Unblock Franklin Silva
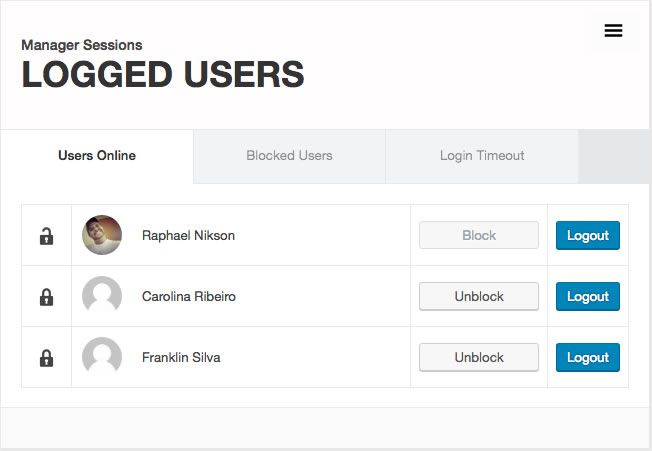This screenshot has width=652, height=451. pyautogui.click(x=479, y=357)
